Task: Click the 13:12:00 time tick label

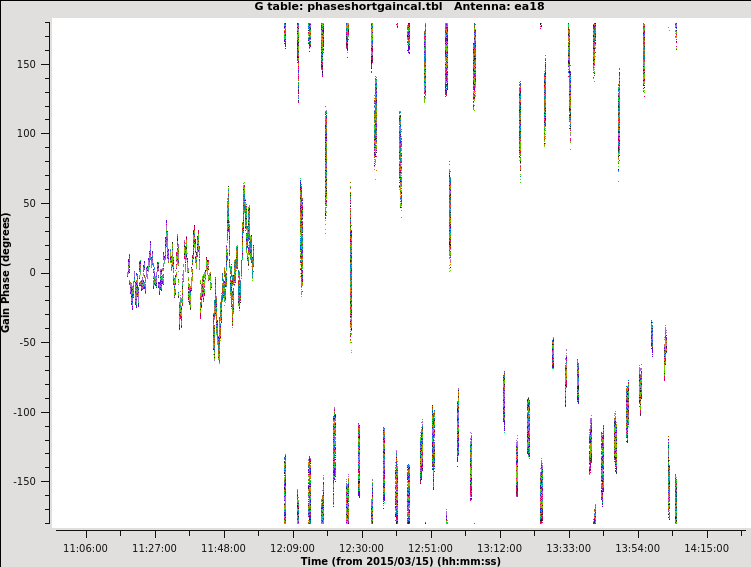Action: pos(499,548)
